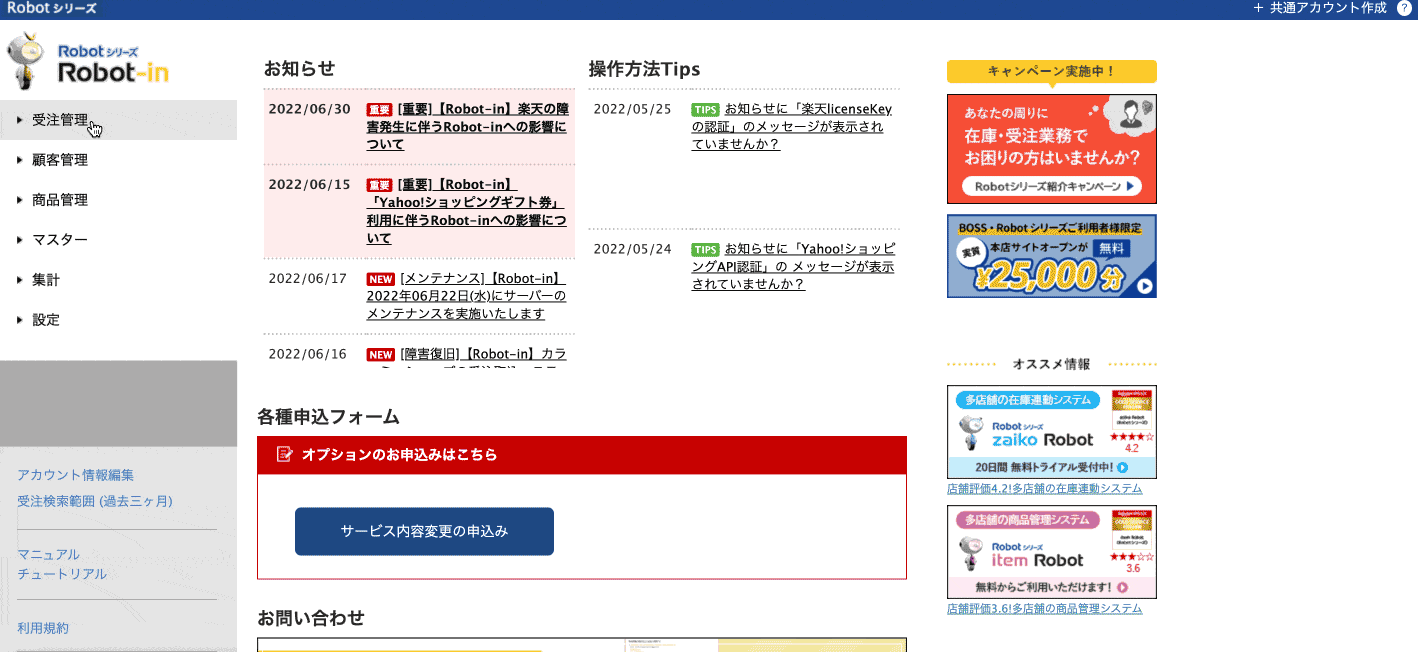Open the 集計 menu item
Viewport: 1418px width, 652px height.
coord(46,280)
